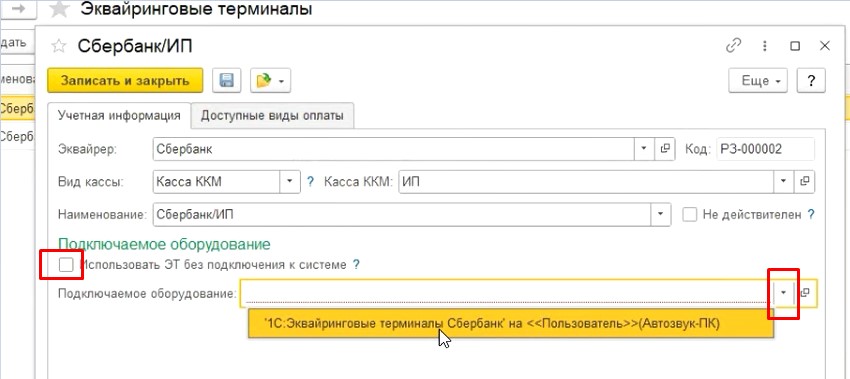Open help with the ? button
The height and width of the screenshot is (379, 850).
[811, 81]
